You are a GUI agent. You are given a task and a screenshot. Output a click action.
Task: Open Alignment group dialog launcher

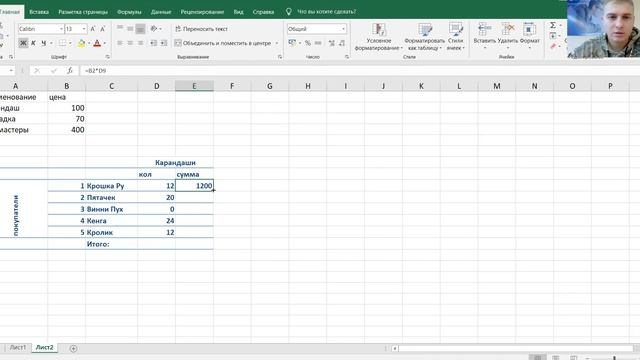280,57
